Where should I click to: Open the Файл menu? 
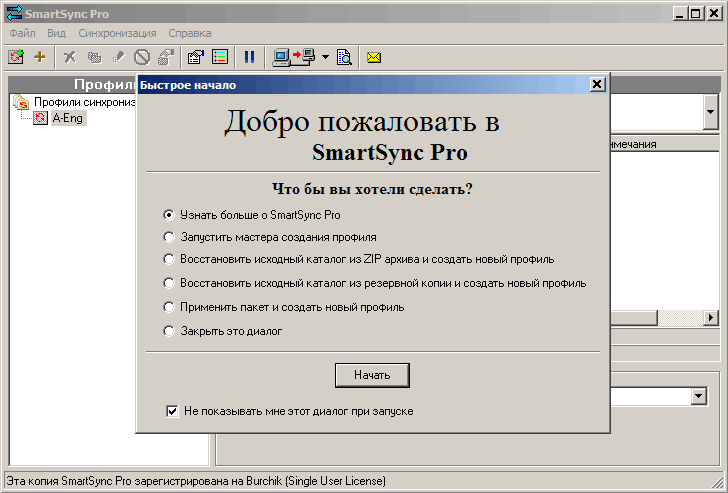pyautogui.click(x=22, y=33)
